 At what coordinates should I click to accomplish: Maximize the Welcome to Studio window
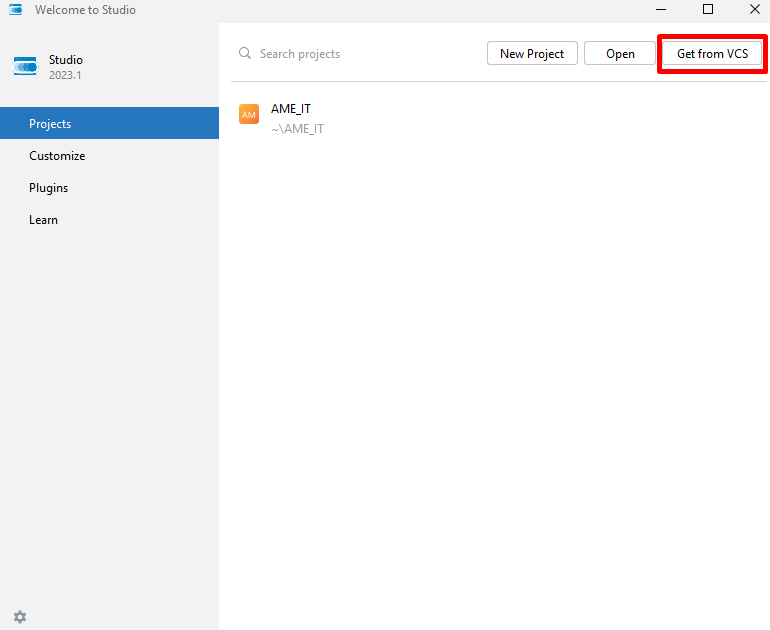pos(708,10)
